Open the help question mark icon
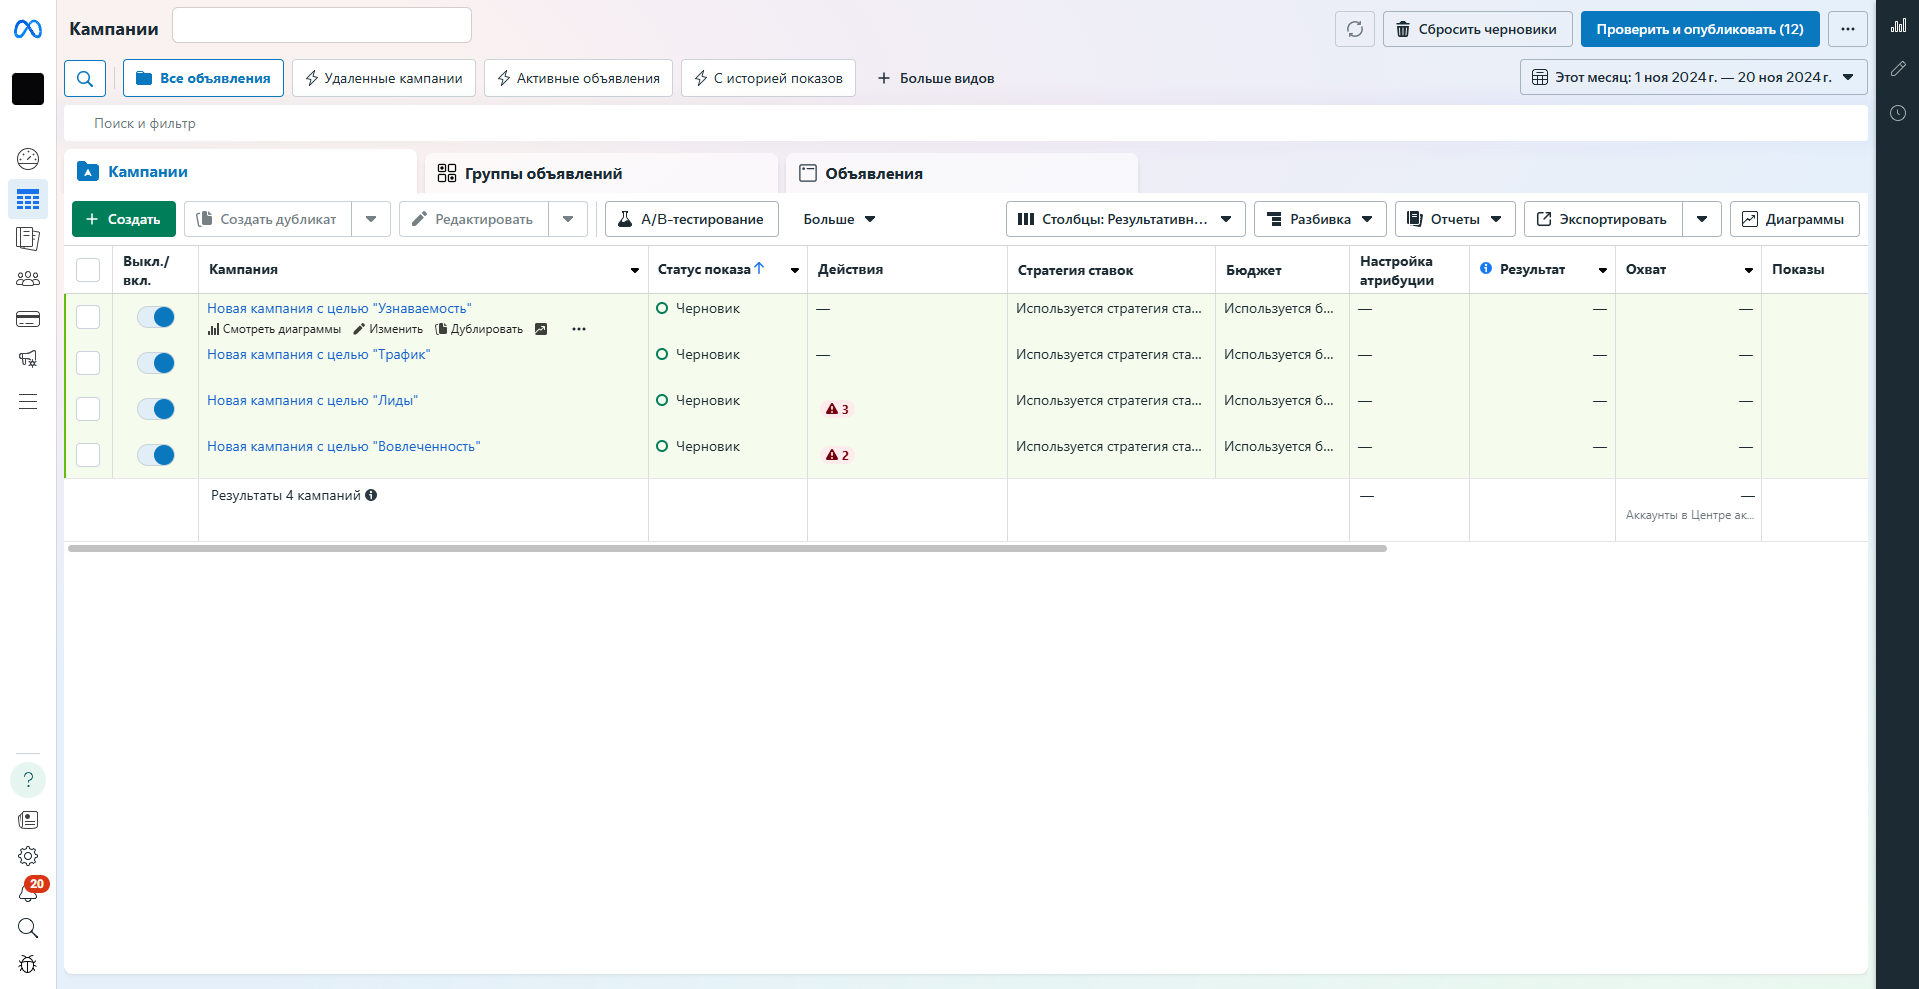 (28, 780)
